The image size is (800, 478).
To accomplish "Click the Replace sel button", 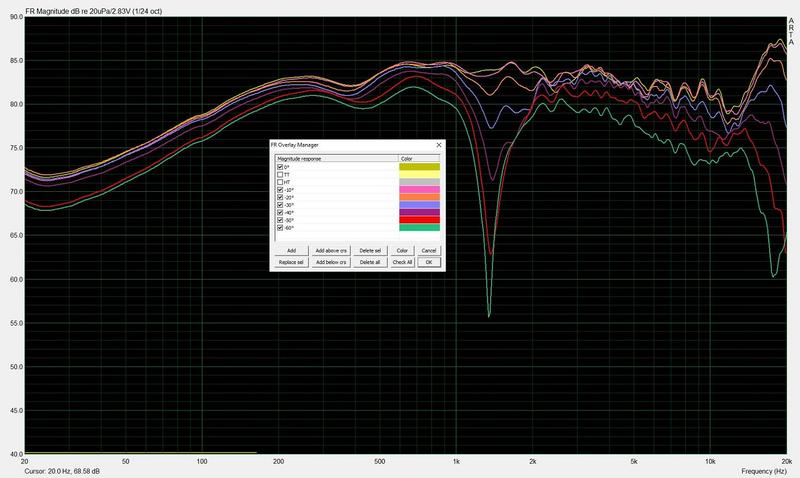I will [x=291, y=262].
